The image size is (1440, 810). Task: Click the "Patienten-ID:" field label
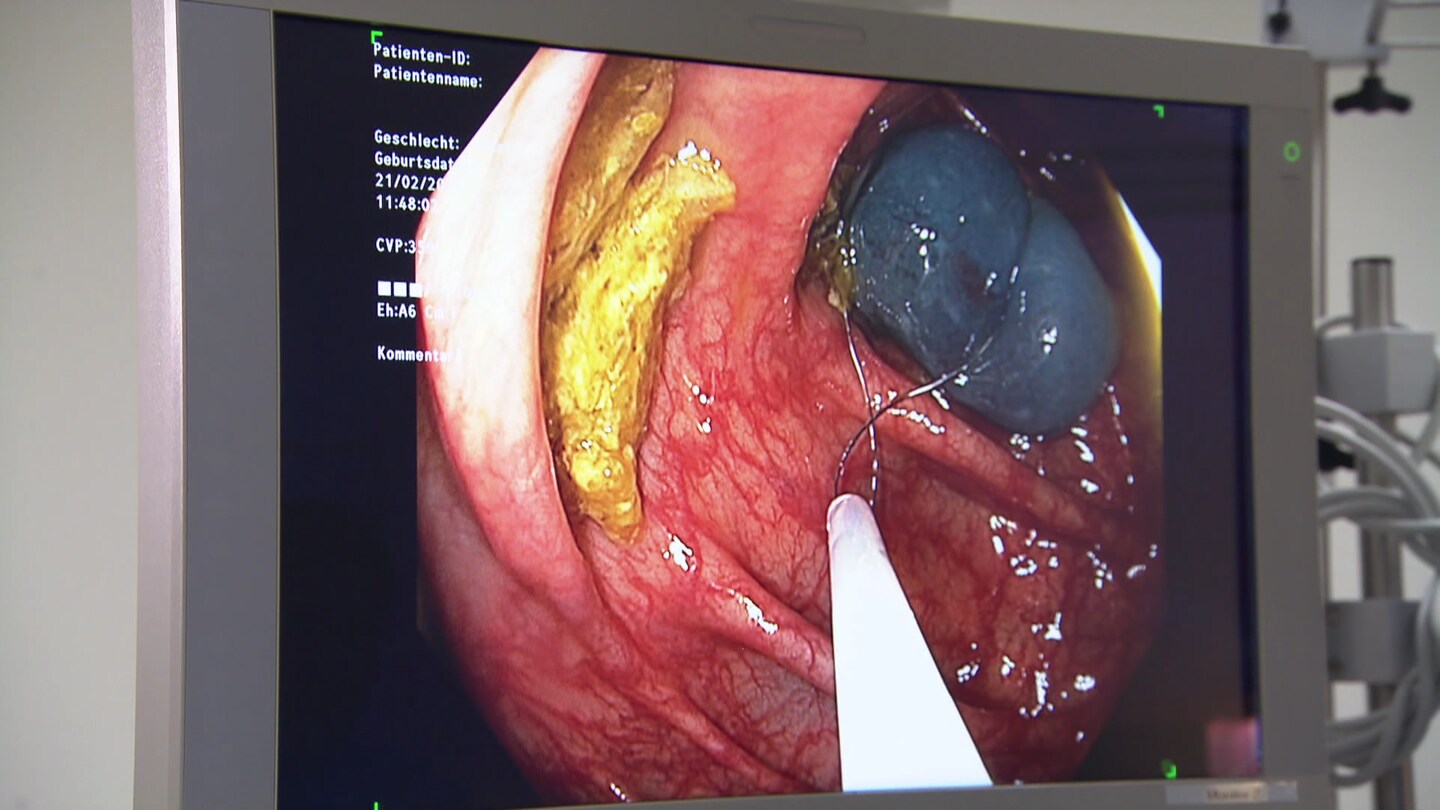tap(421, 54)
